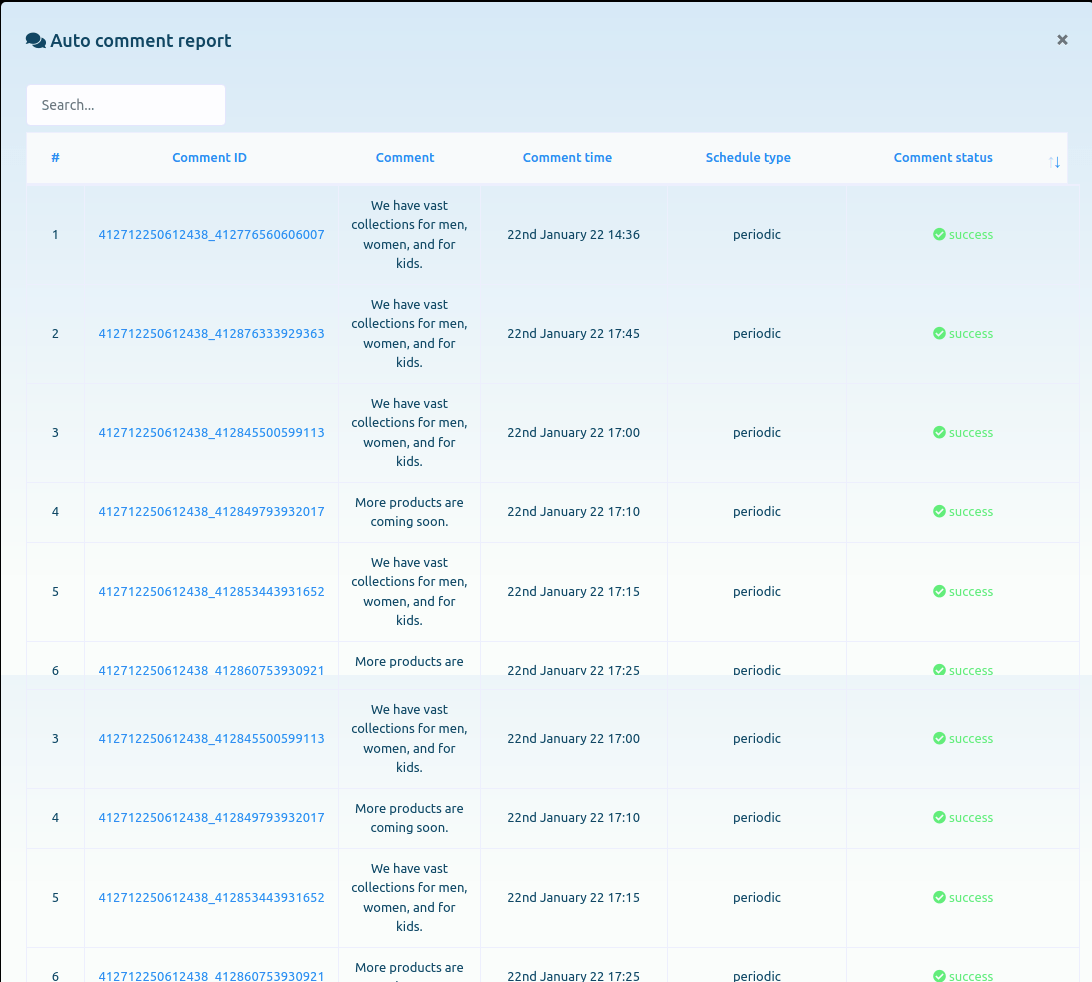Focus the Search input field
This screenshot has width=1092, height=982.
[126, 105]
